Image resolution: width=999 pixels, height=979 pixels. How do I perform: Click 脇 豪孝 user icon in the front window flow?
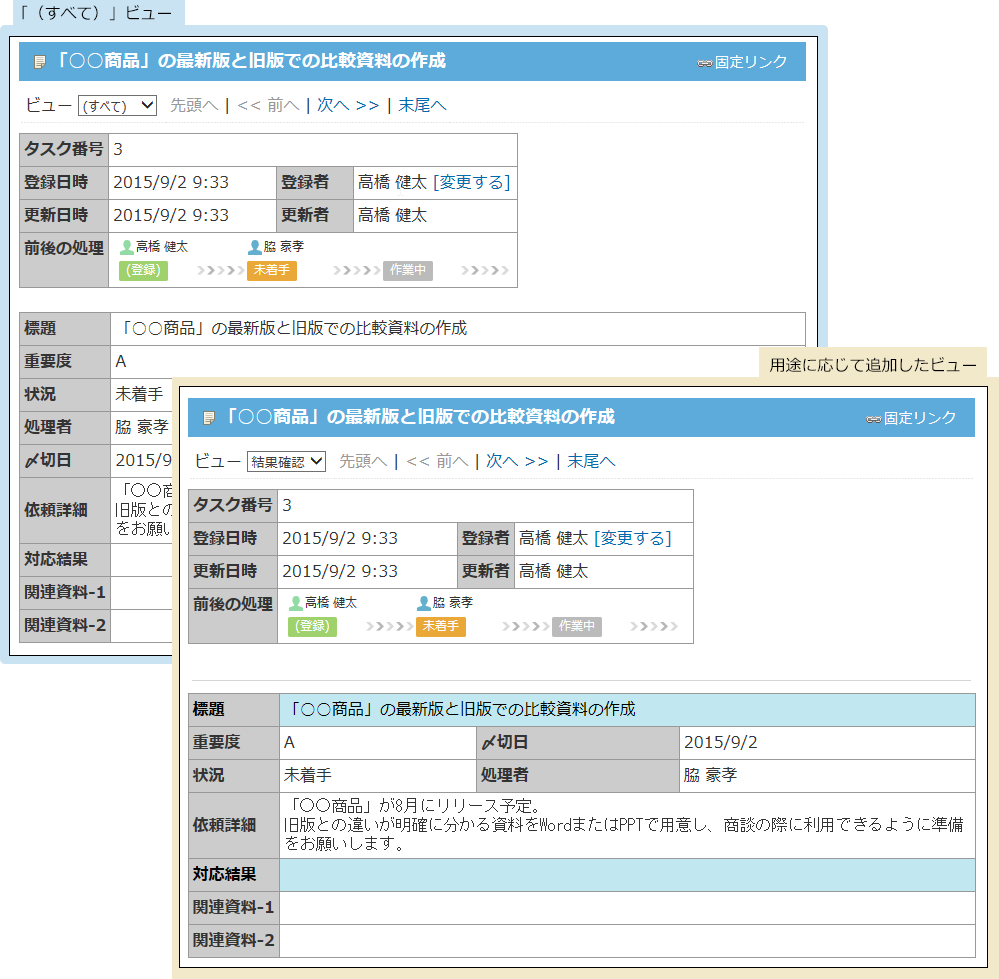[x=424, y=603]
